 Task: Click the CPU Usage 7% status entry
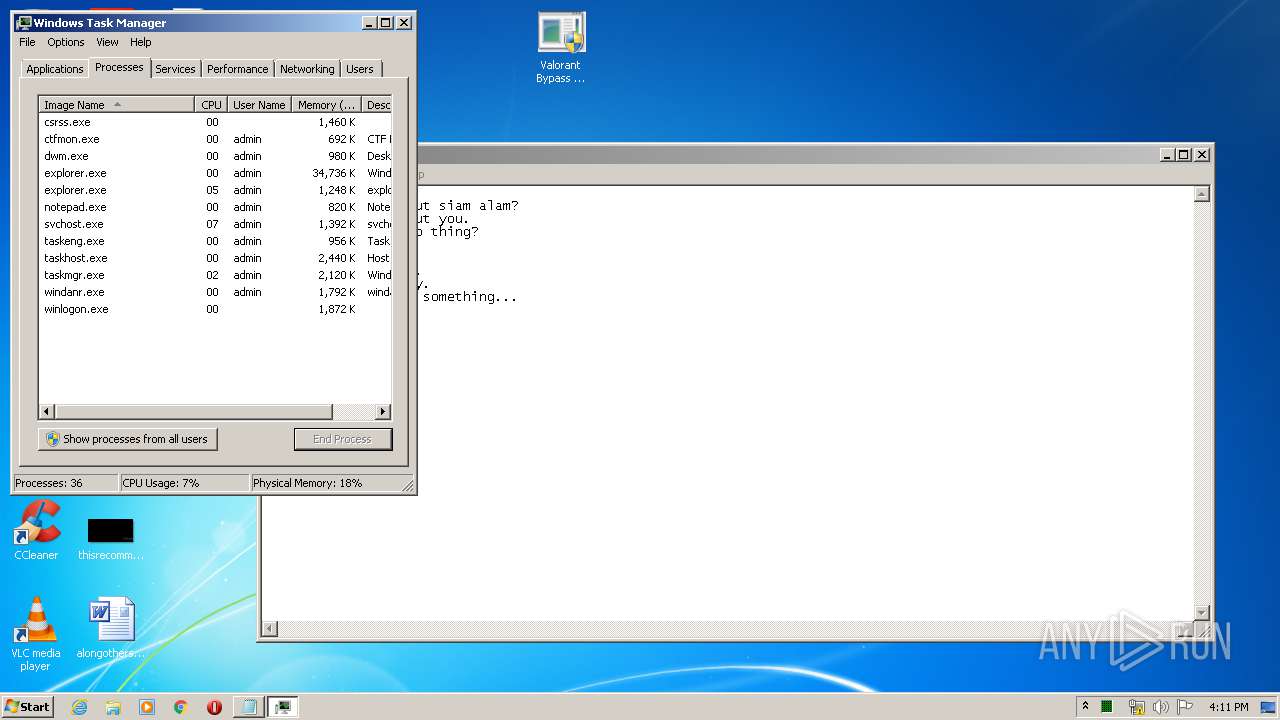click(184, 483)
